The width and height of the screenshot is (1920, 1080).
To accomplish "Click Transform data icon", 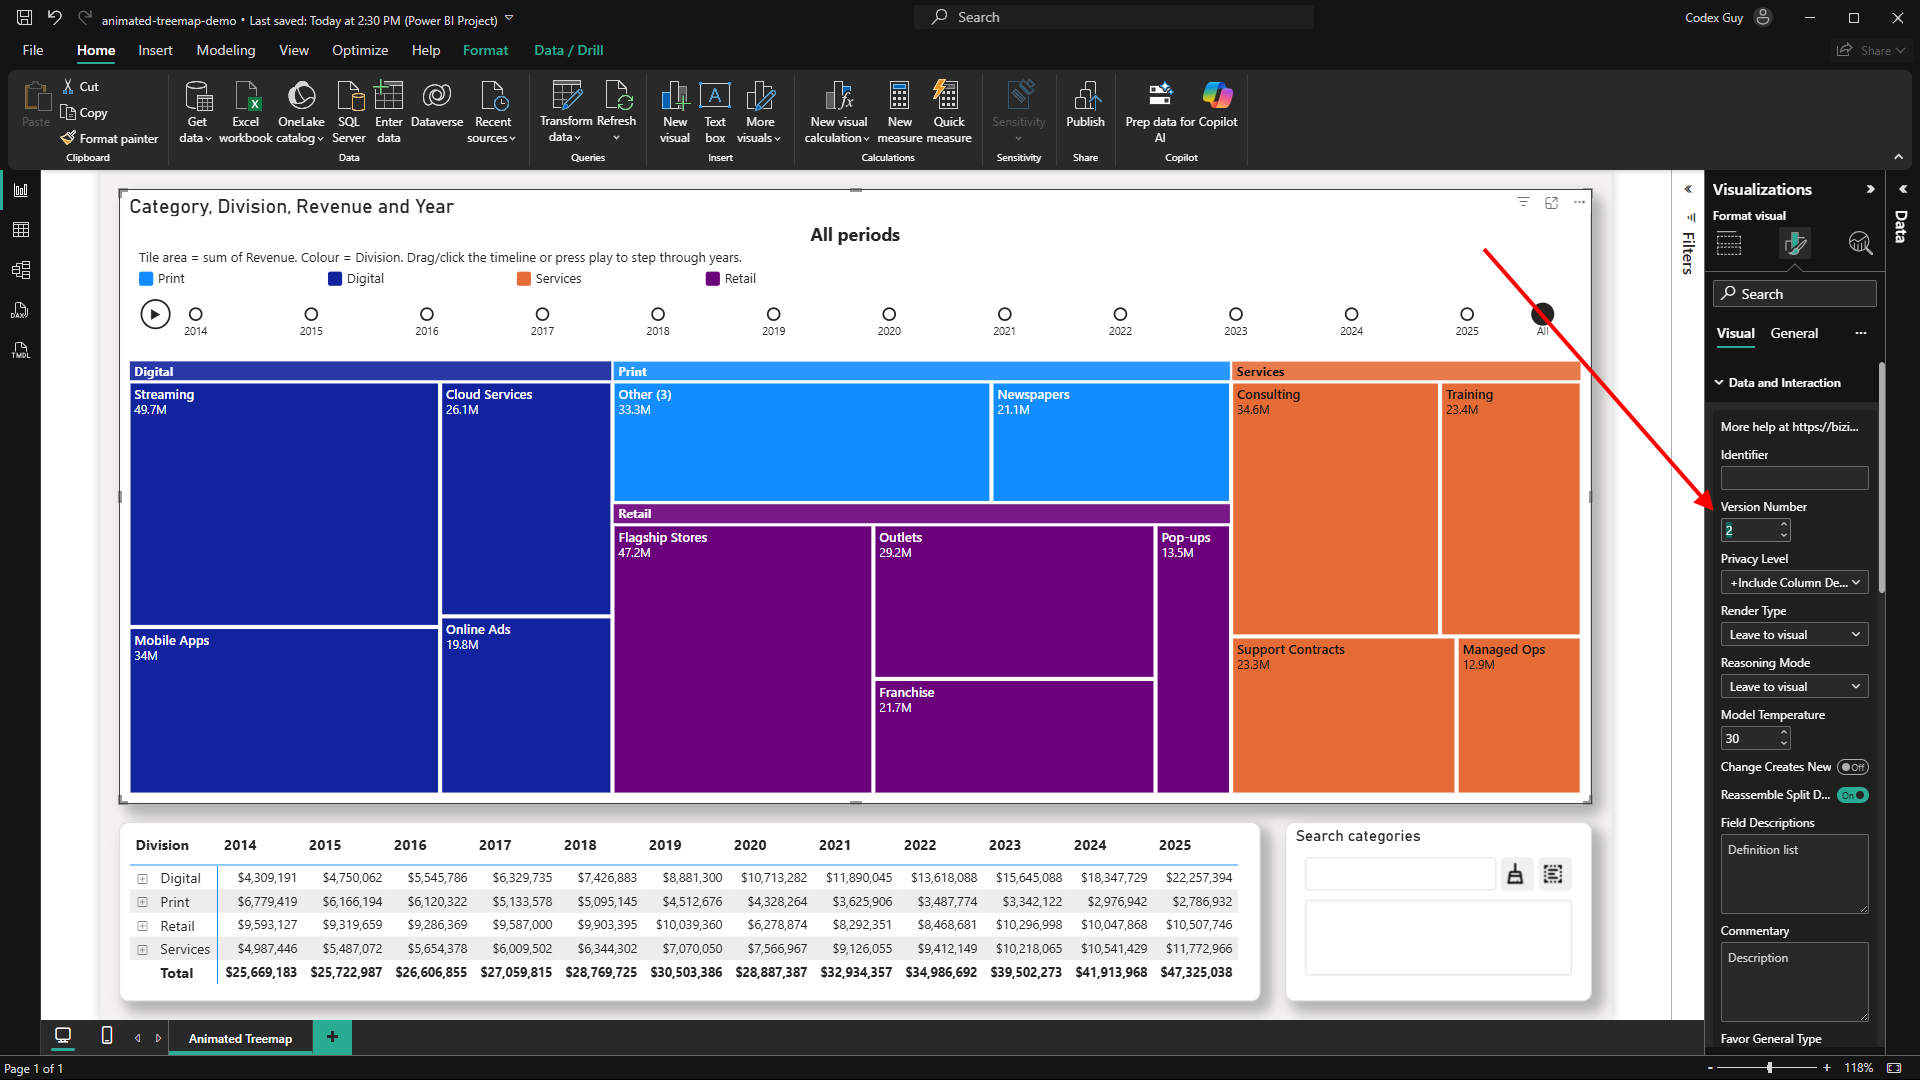I will [566, 112].
